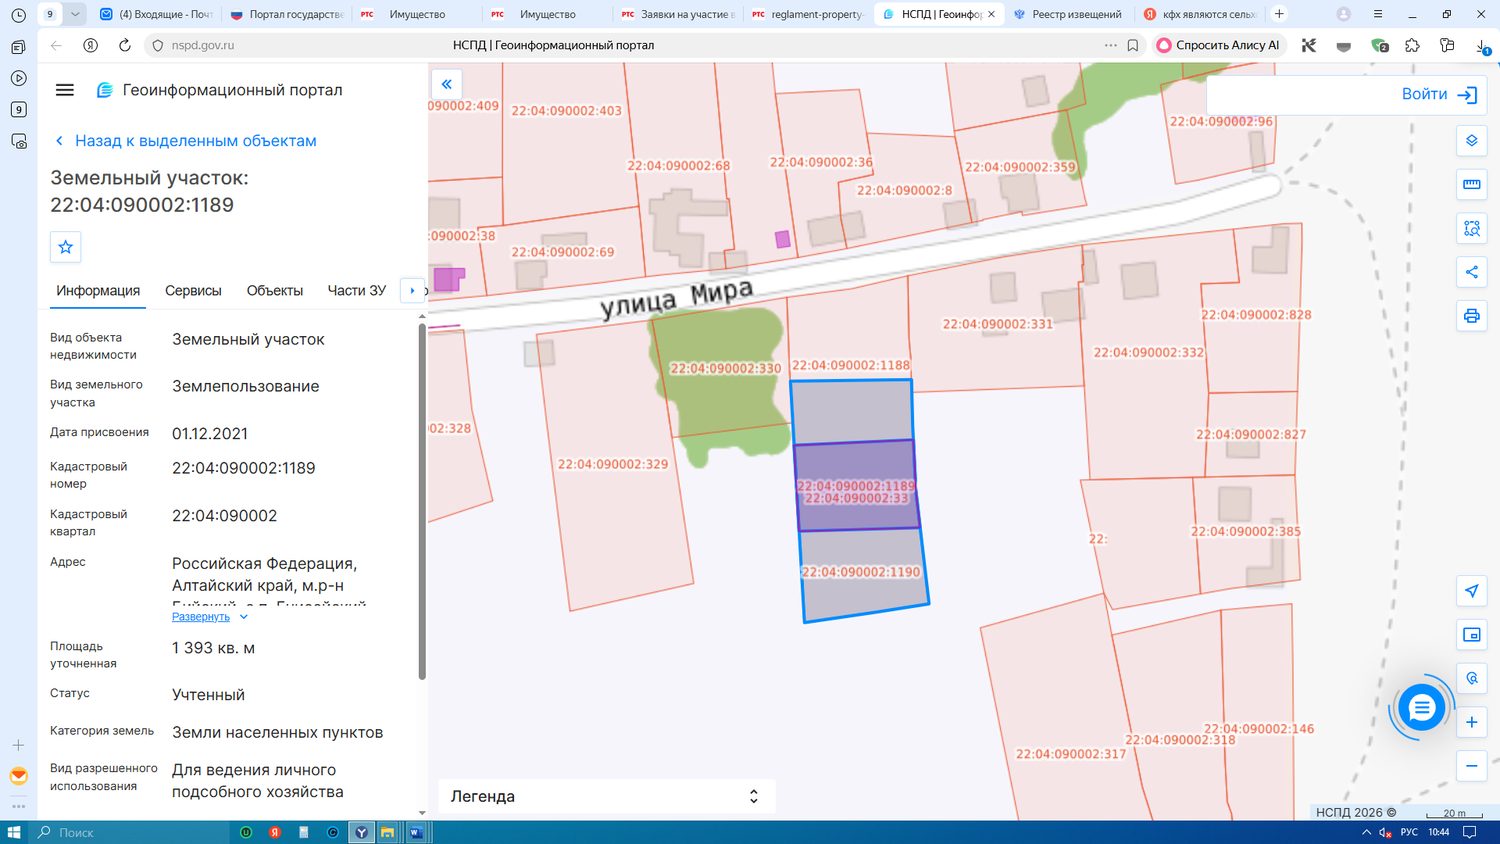Expand the Легенда panel
Screen dimensions: 1500x844
coord(606,796)
